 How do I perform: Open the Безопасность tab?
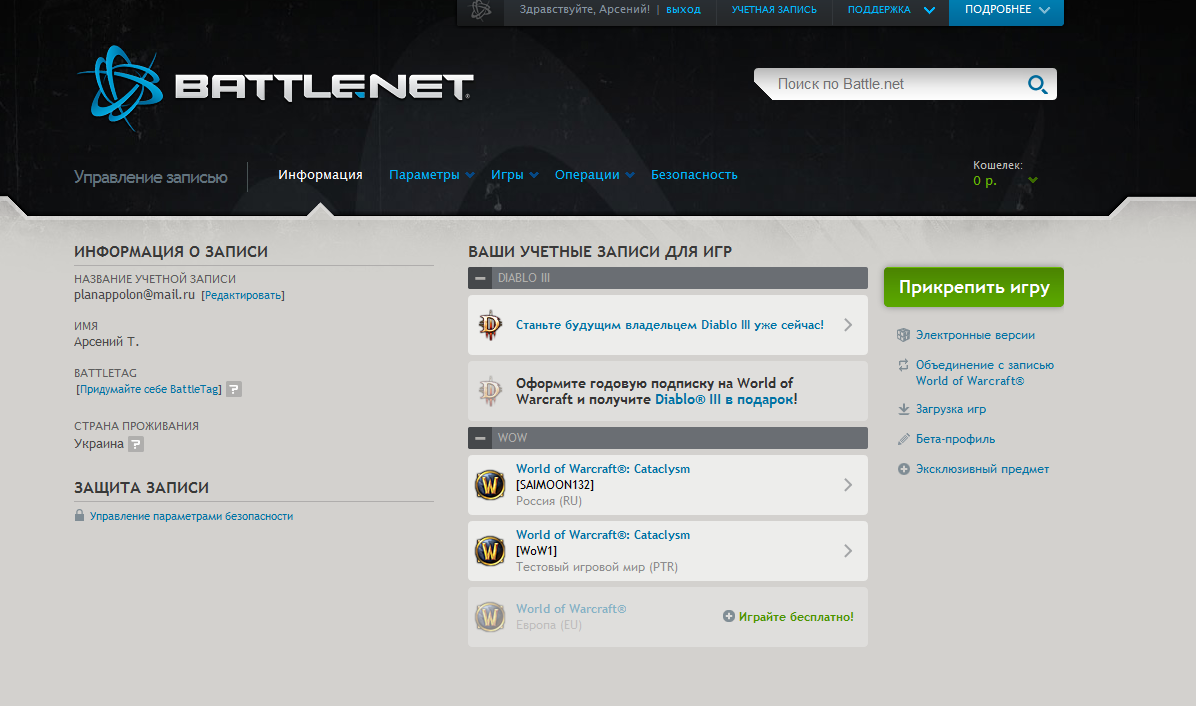694,175
